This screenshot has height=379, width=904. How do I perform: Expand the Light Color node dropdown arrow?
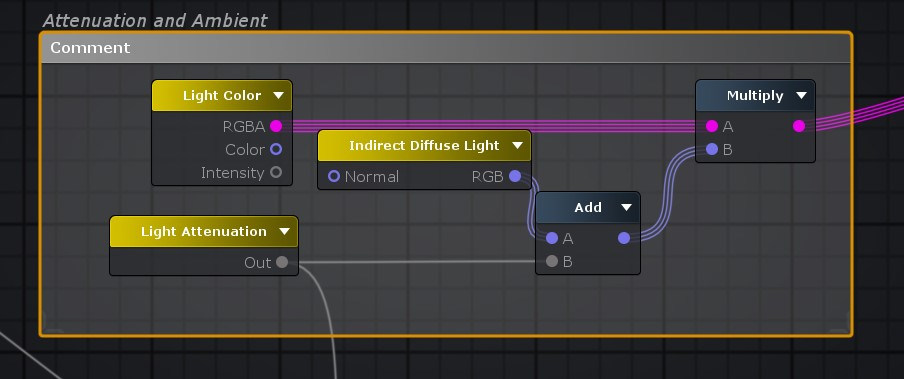coord(278,96)
